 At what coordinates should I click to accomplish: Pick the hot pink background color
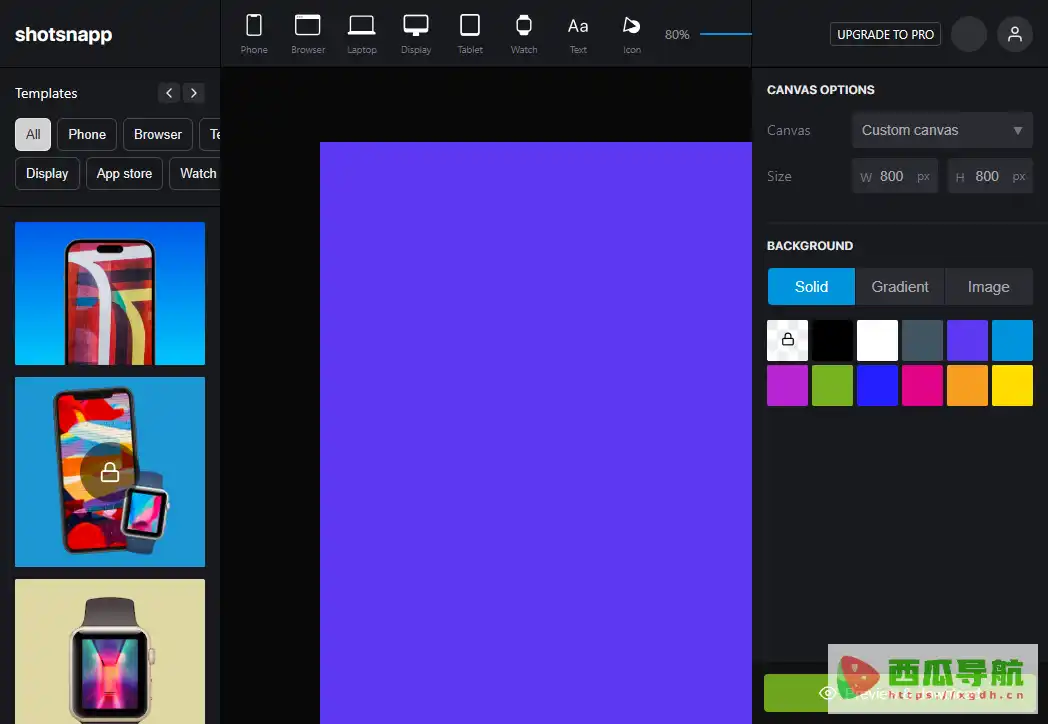point(922,386)
